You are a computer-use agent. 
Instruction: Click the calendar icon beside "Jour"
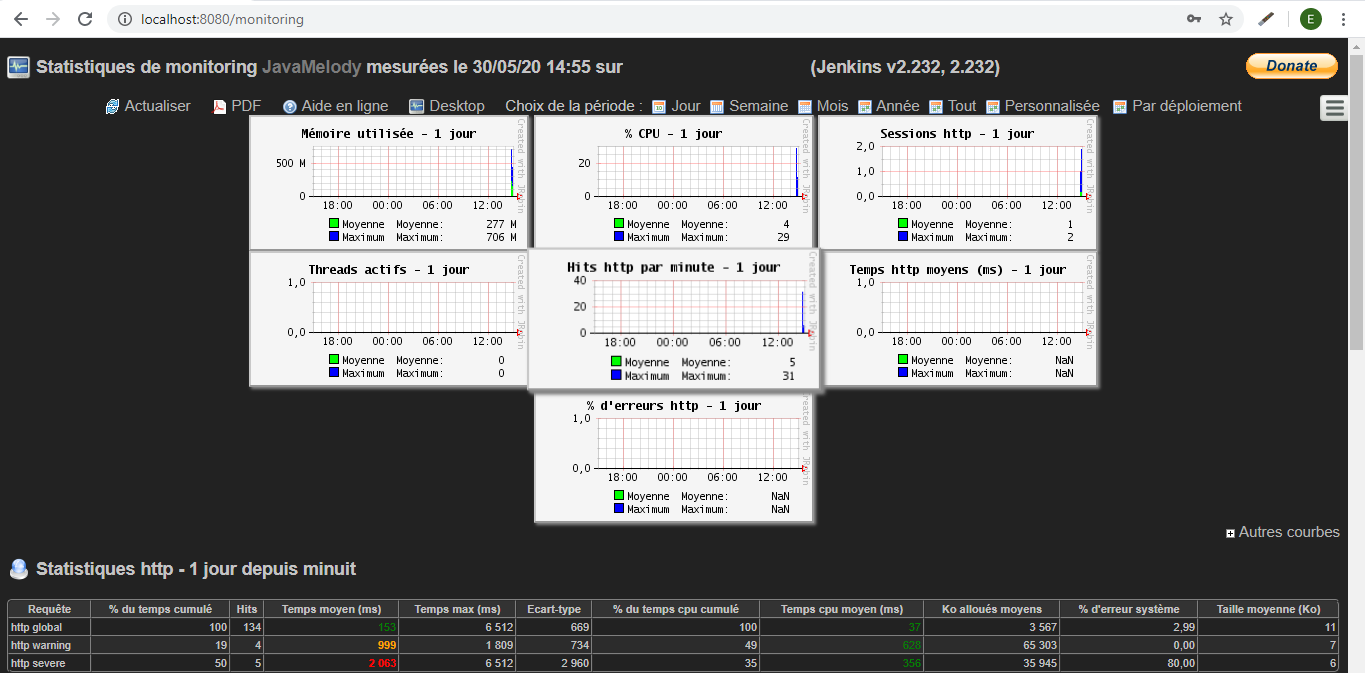[x=658, y=105]
